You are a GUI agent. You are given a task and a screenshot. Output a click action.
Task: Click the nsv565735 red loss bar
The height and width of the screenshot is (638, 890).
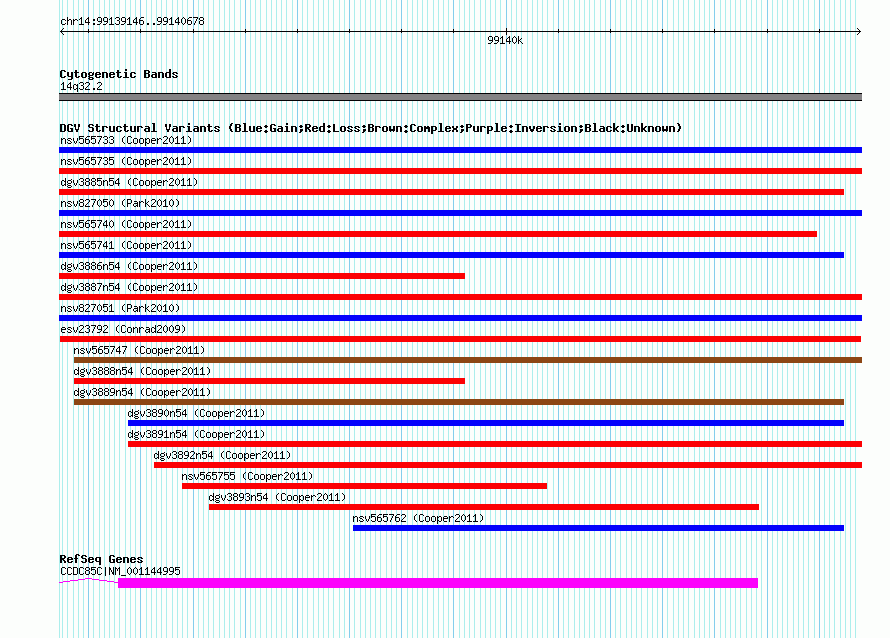point(460,171)
